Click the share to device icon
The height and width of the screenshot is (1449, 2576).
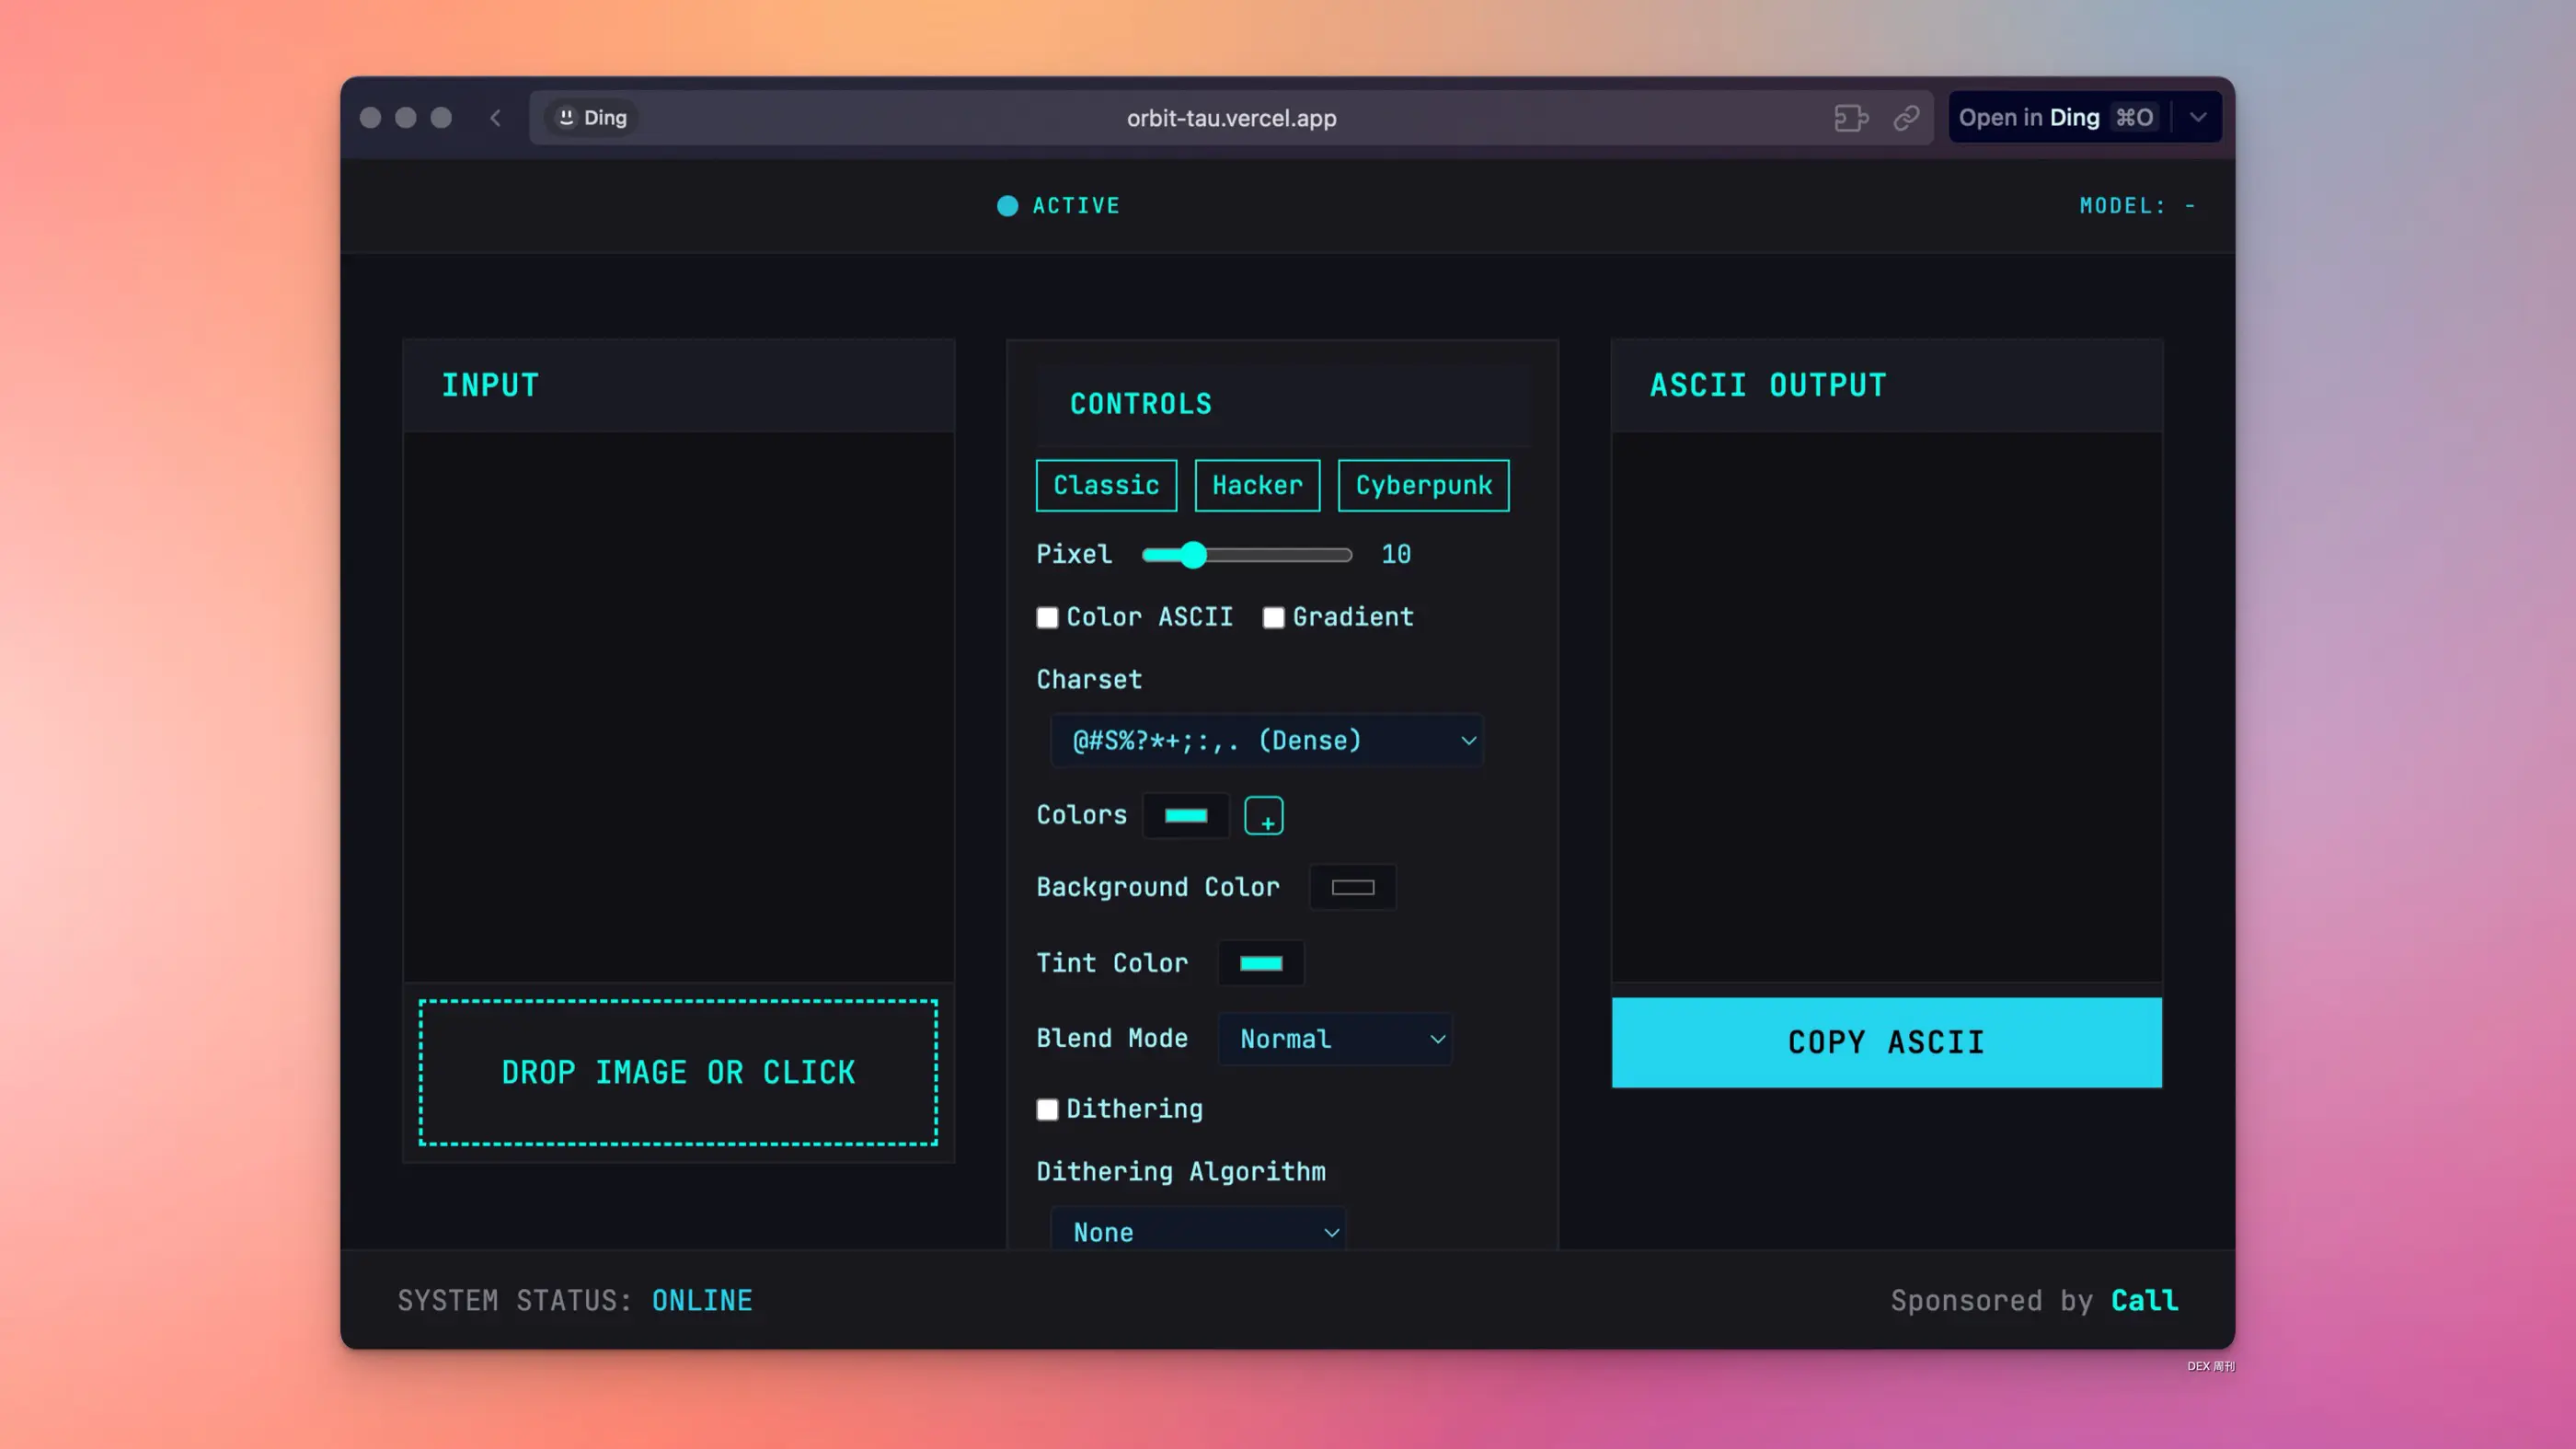pyautogui.click(x=1850, y=118)
